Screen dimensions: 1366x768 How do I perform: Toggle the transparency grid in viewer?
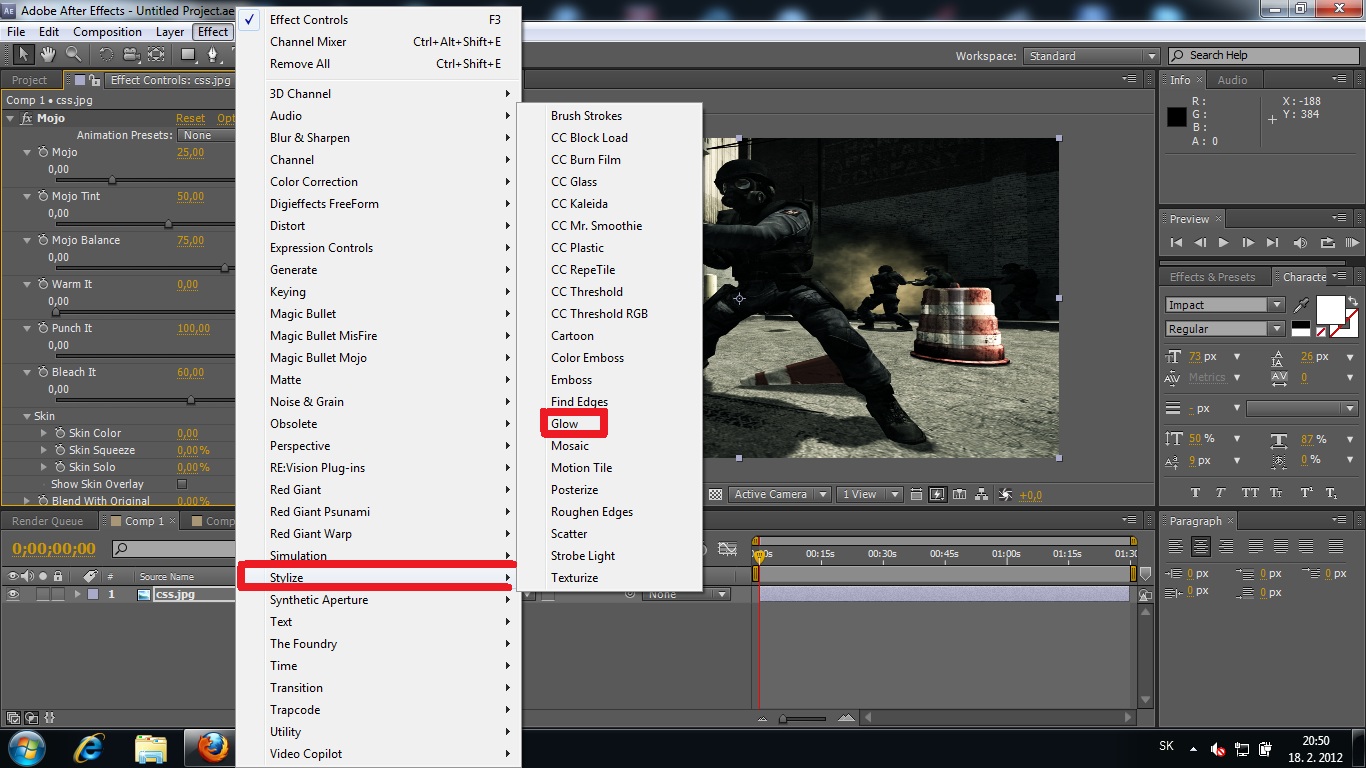pyautogui.click(x=715, y=494)
